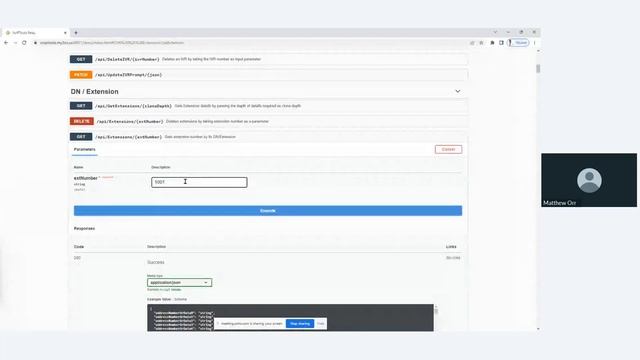The image size is (640, 360).
Task: Close the current browser tab
Action: 65,33
